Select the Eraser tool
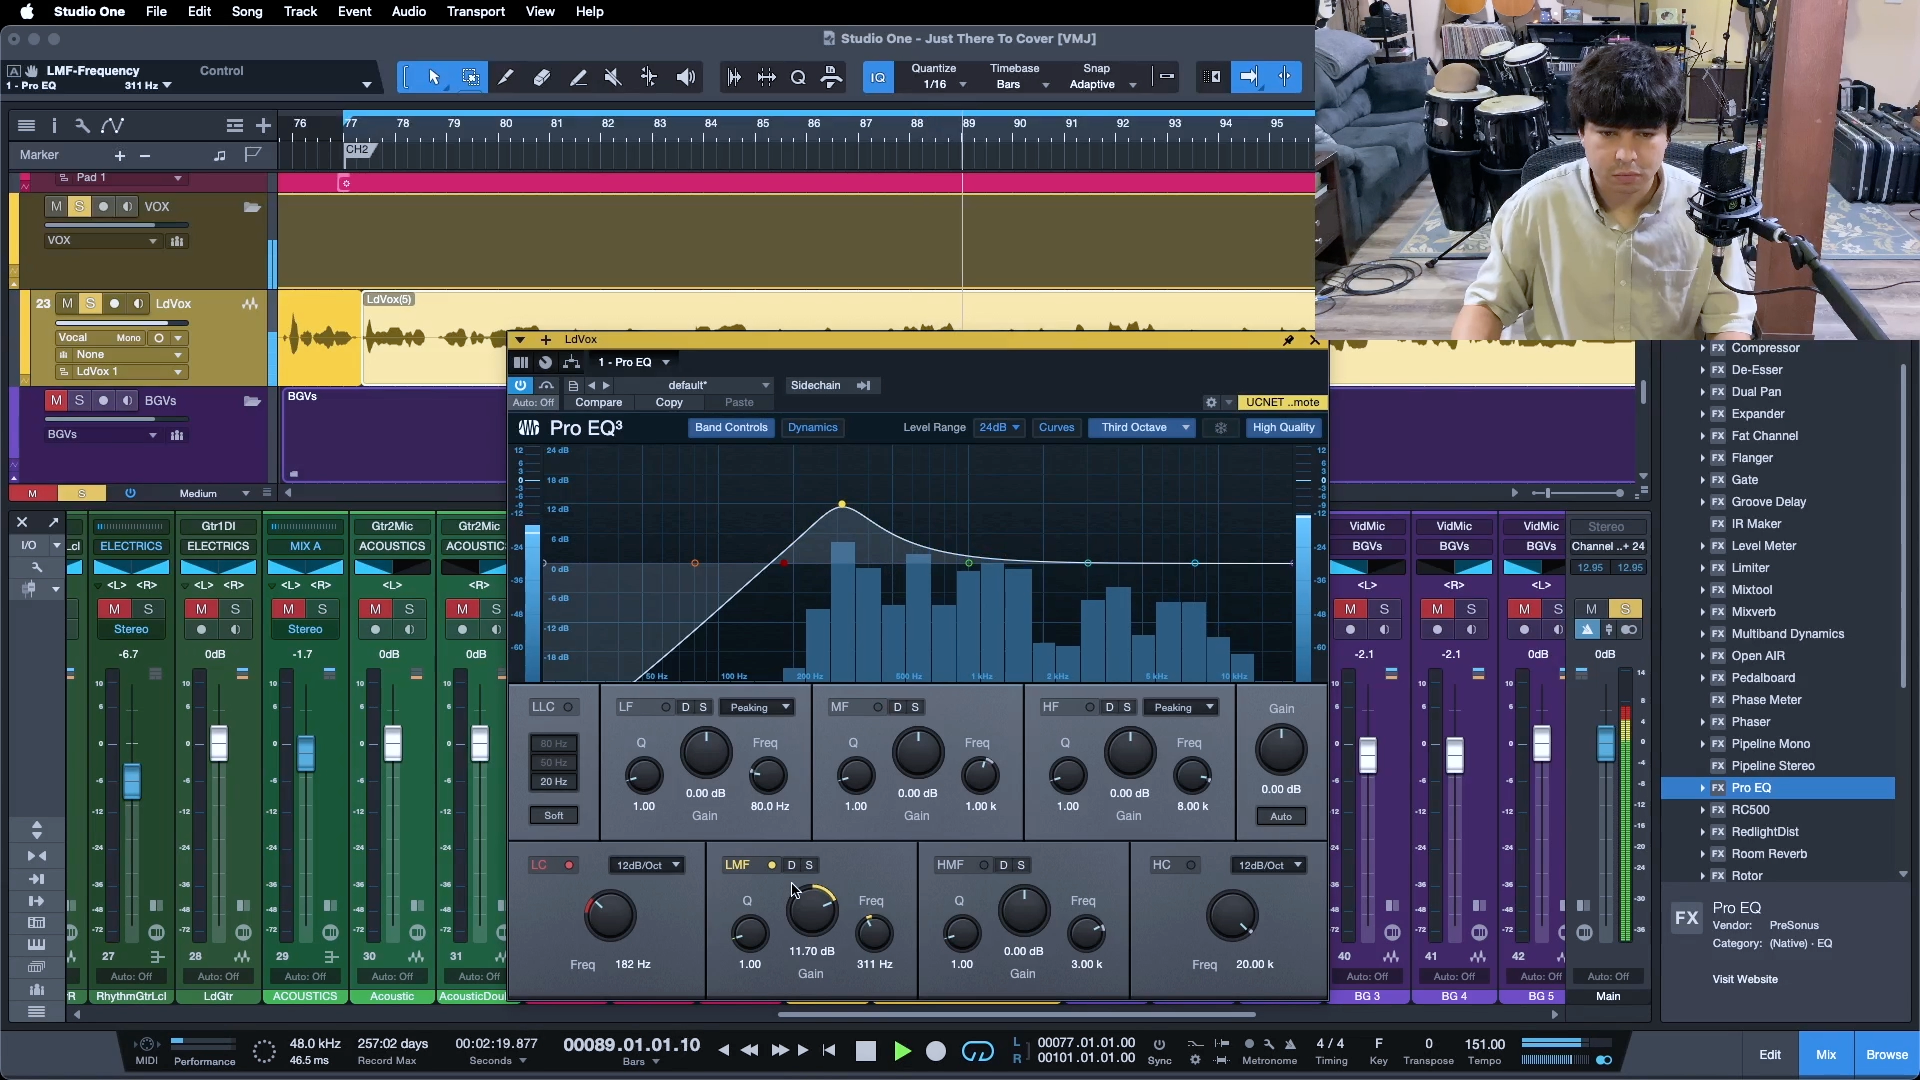 pyautogui.click(x=542, y=77)
